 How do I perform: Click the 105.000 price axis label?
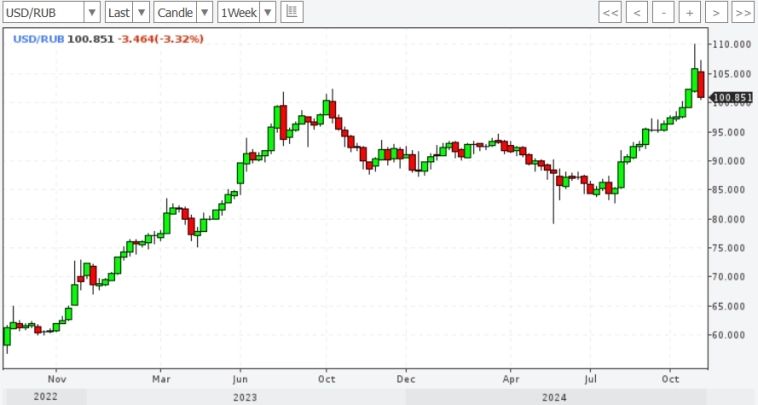coord(732,74)
